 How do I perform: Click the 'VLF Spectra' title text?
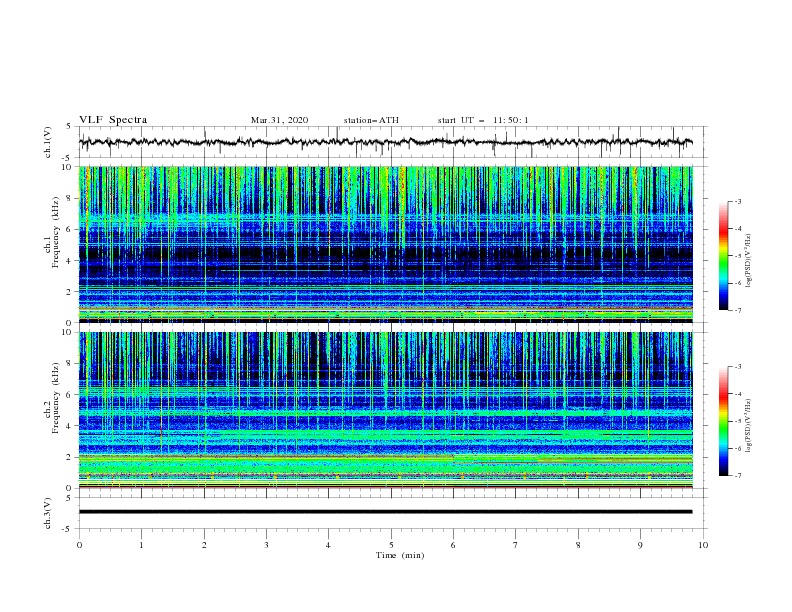coord(113,120)
